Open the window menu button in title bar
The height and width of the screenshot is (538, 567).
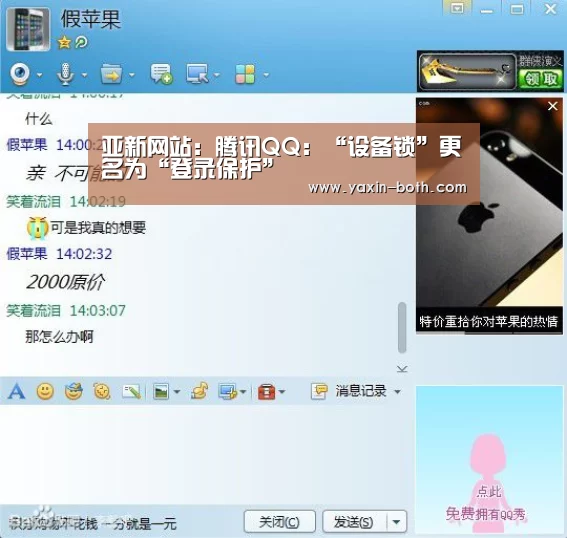457,8
